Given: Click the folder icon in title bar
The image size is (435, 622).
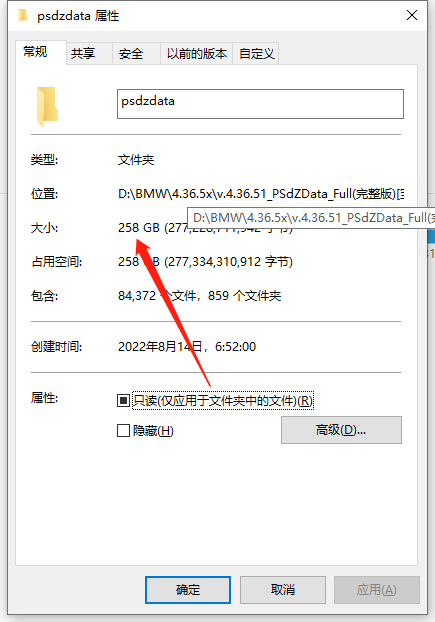Looking at the screenshot, I should [23, 15].
